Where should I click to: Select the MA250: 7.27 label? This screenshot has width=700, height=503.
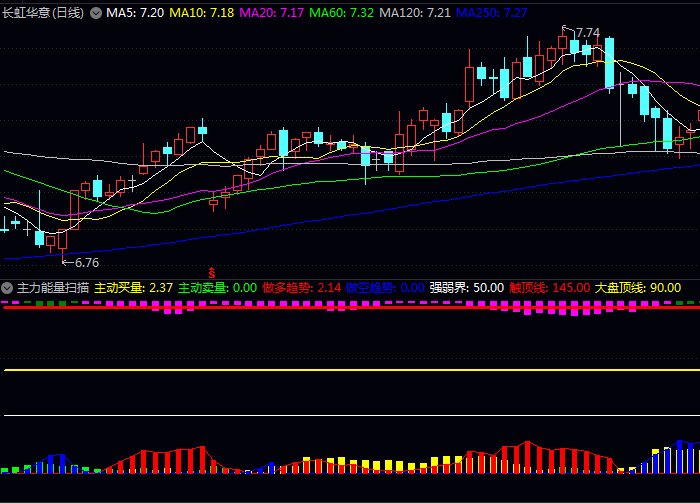click(492, 13)
